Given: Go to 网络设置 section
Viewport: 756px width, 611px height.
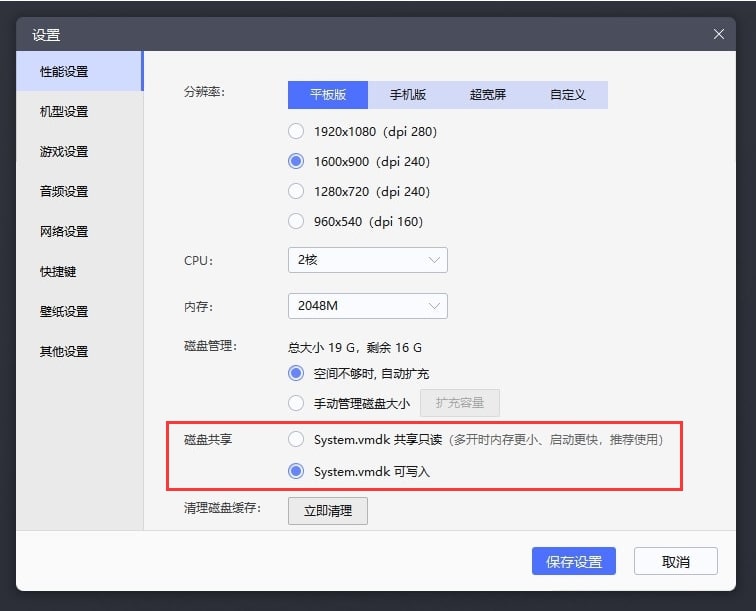Looking at the screenshot, I should coord(64,232).
